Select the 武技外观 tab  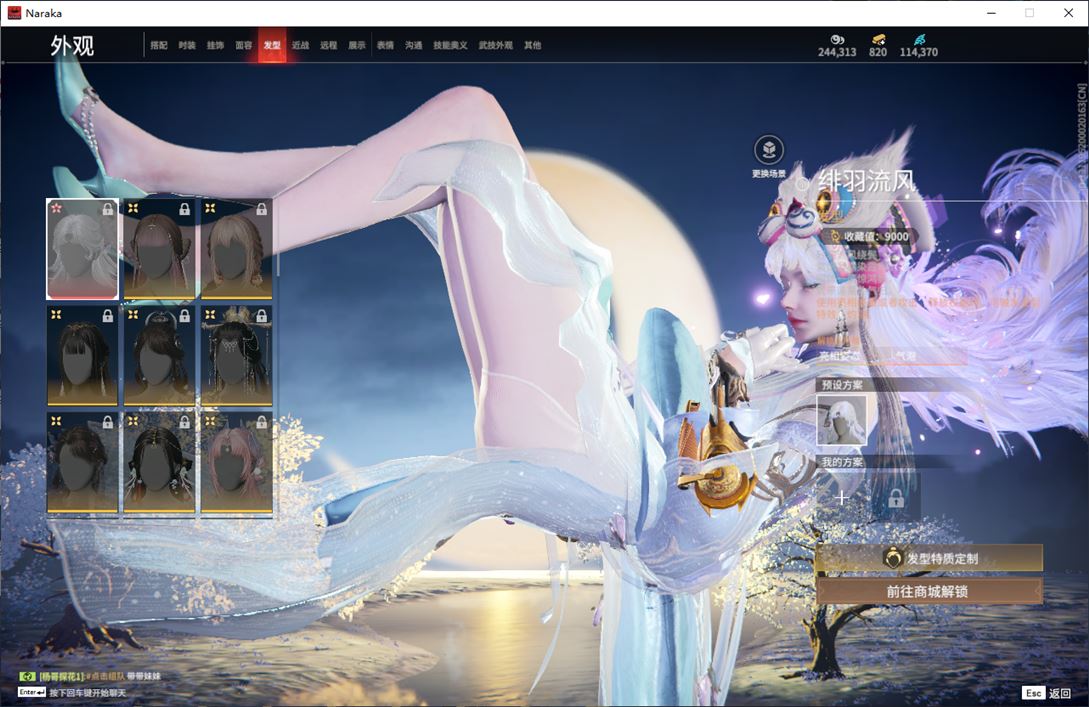(495, 45)
